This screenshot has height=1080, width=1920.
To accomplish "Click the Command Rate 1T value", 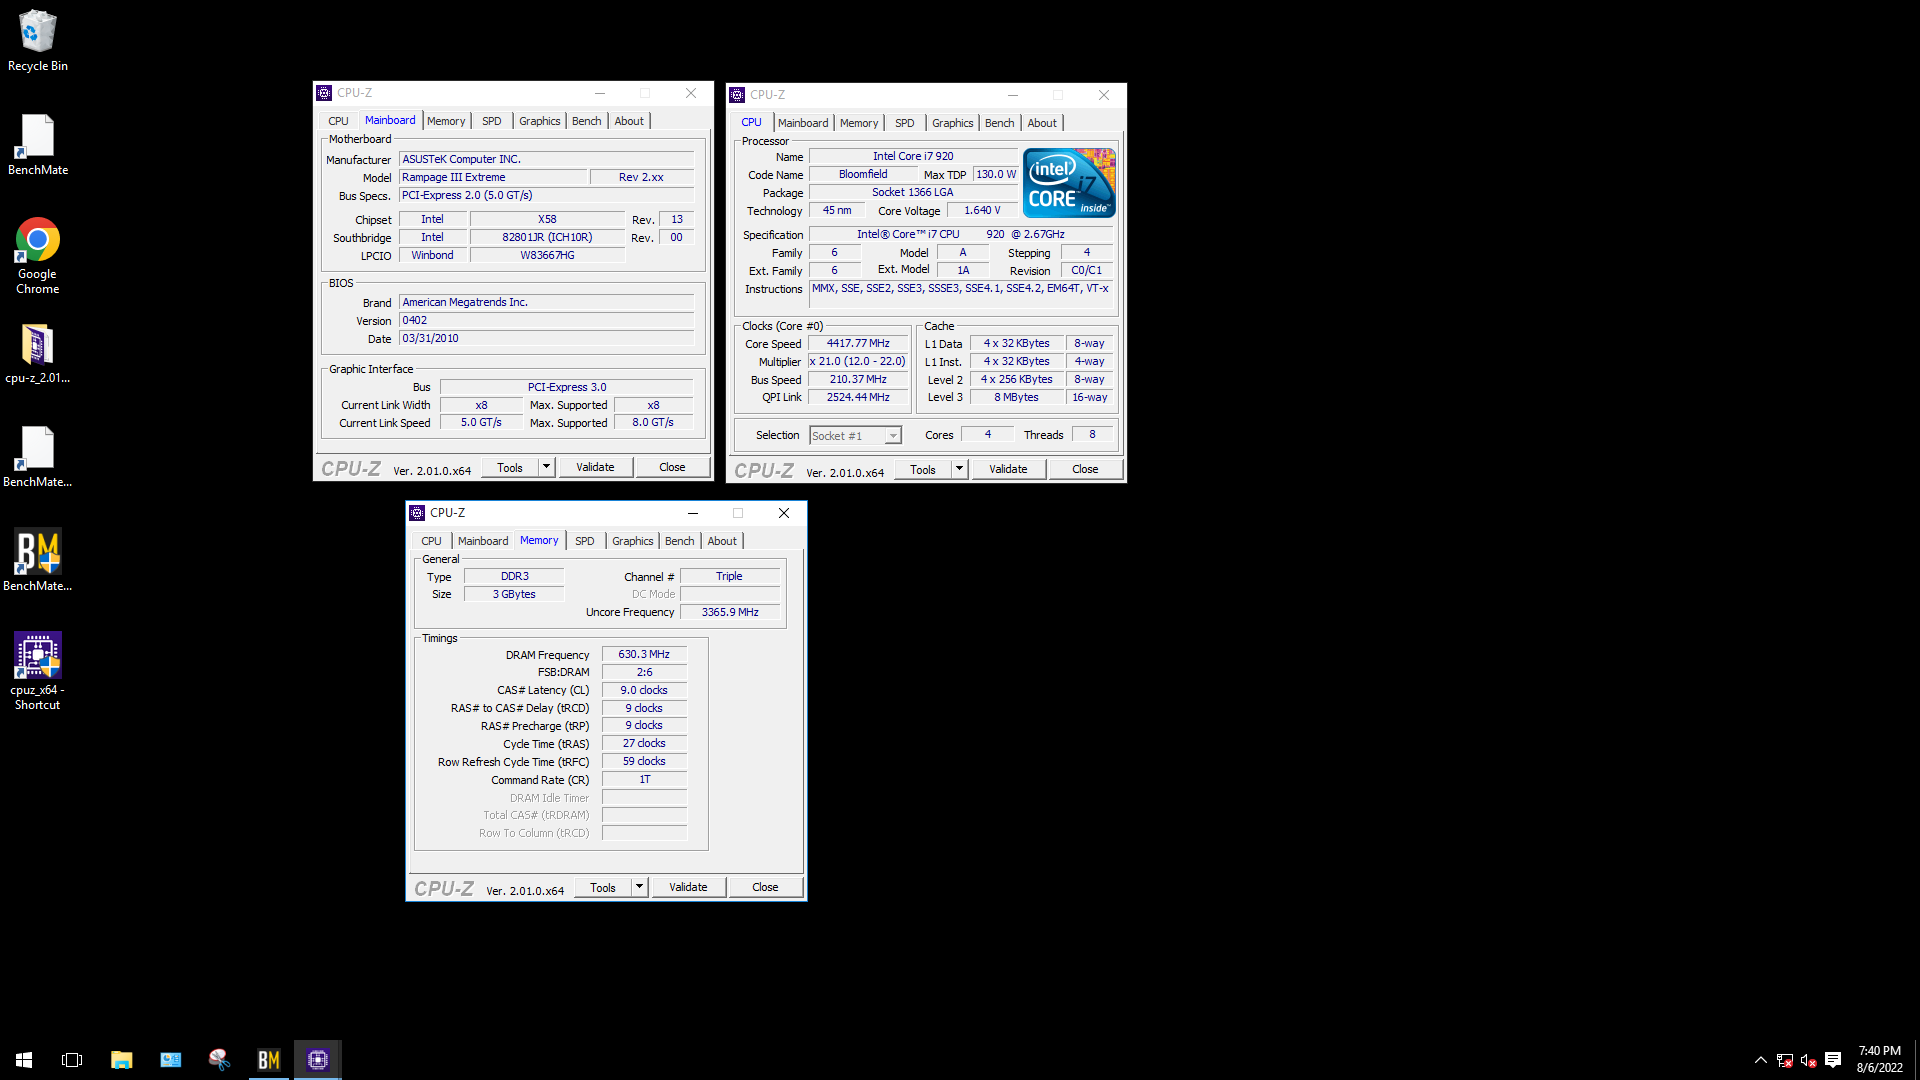I will pos(644,779).
